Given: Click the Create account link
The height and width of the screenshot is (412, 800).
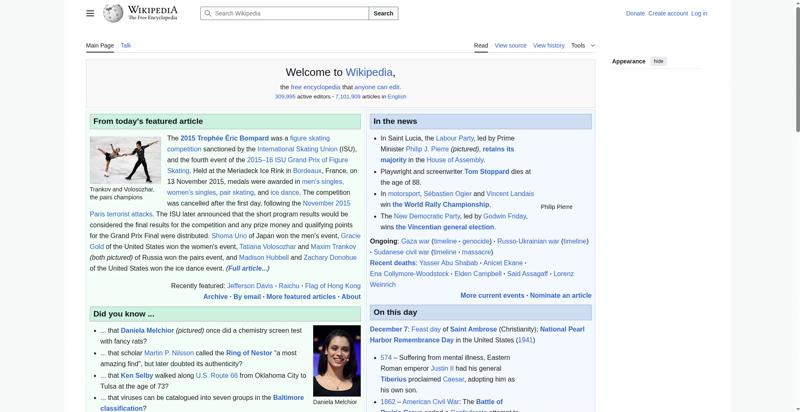Looking at the screenshot, I should pyautogui.click(x=668, y=13).
